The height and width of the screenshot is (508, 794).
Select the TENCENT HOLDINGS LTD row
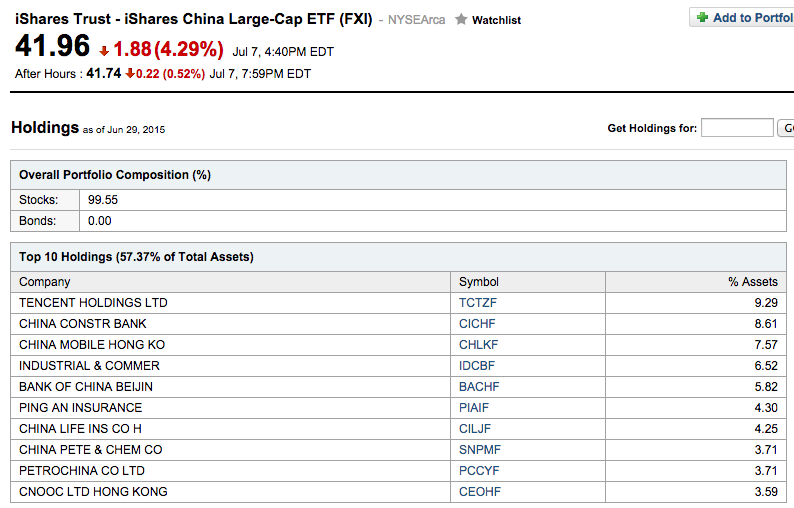(x=93, y=303)
